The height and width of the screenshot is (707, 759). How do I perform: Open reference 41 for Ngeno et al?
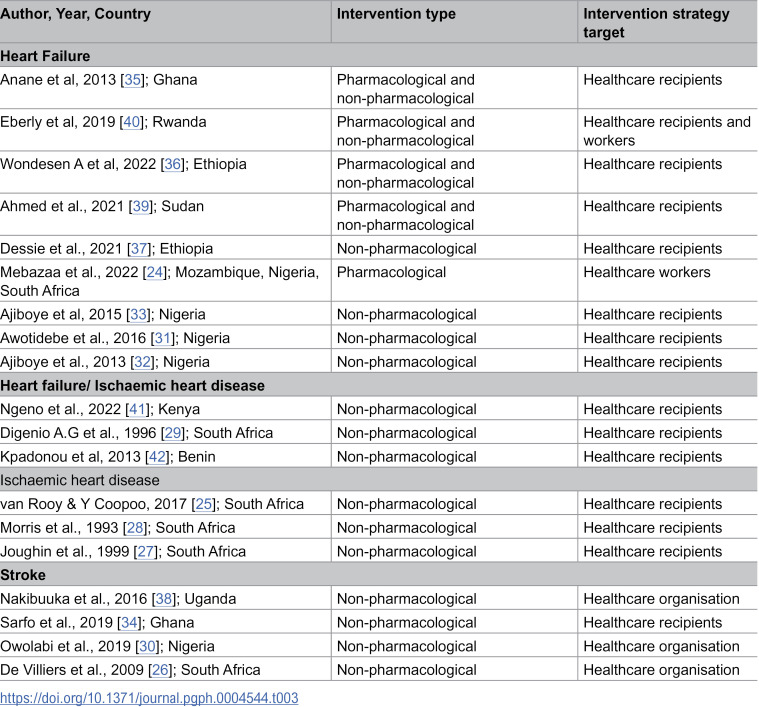click(137, 409)
